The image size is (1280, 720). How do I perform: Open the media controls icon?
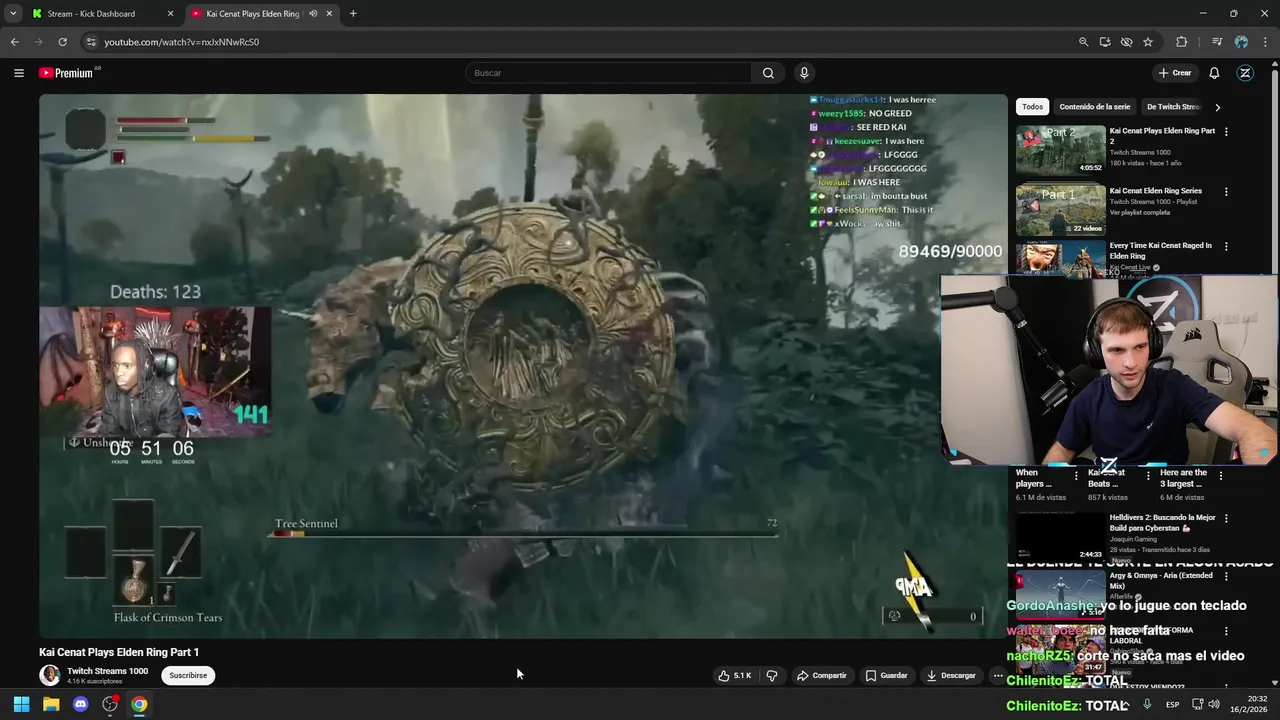pos(1217,42)
